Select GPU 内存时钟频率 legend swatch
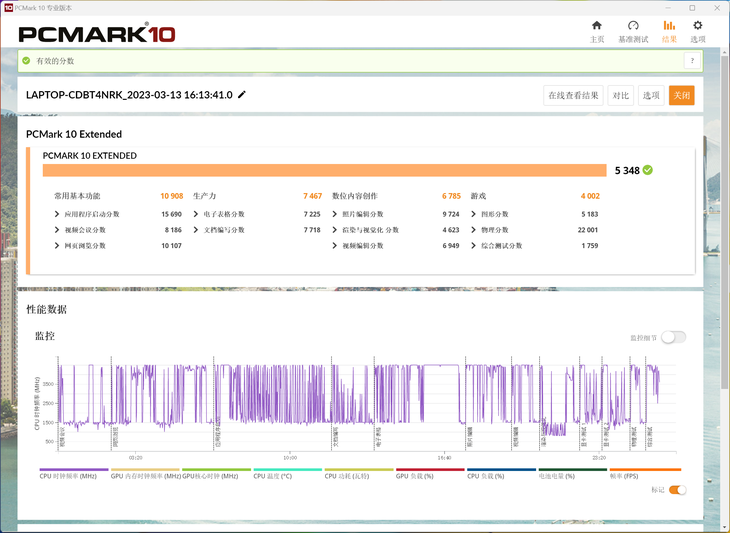The height and width of the screenshot is (533, 730). click(145, 470)
